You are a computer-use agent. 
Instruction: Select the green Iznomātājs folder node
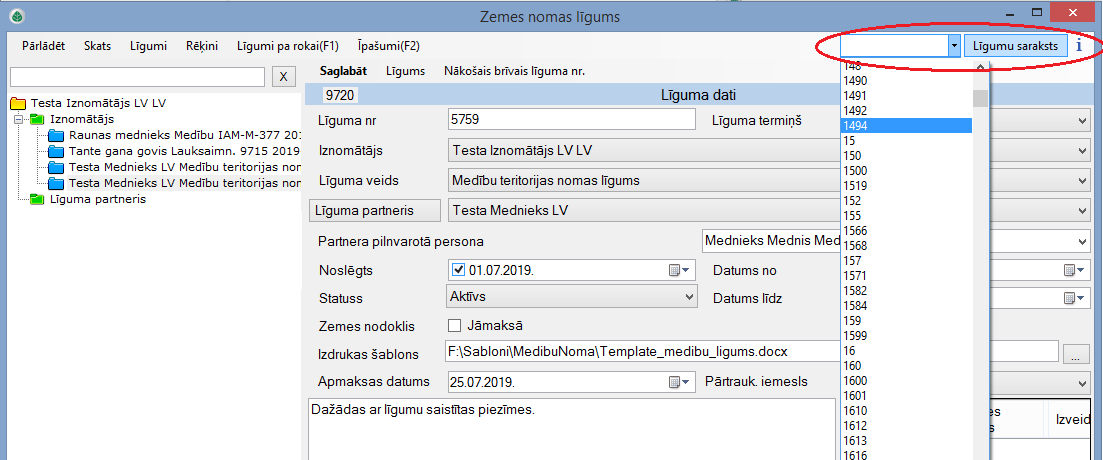(72, 119)
